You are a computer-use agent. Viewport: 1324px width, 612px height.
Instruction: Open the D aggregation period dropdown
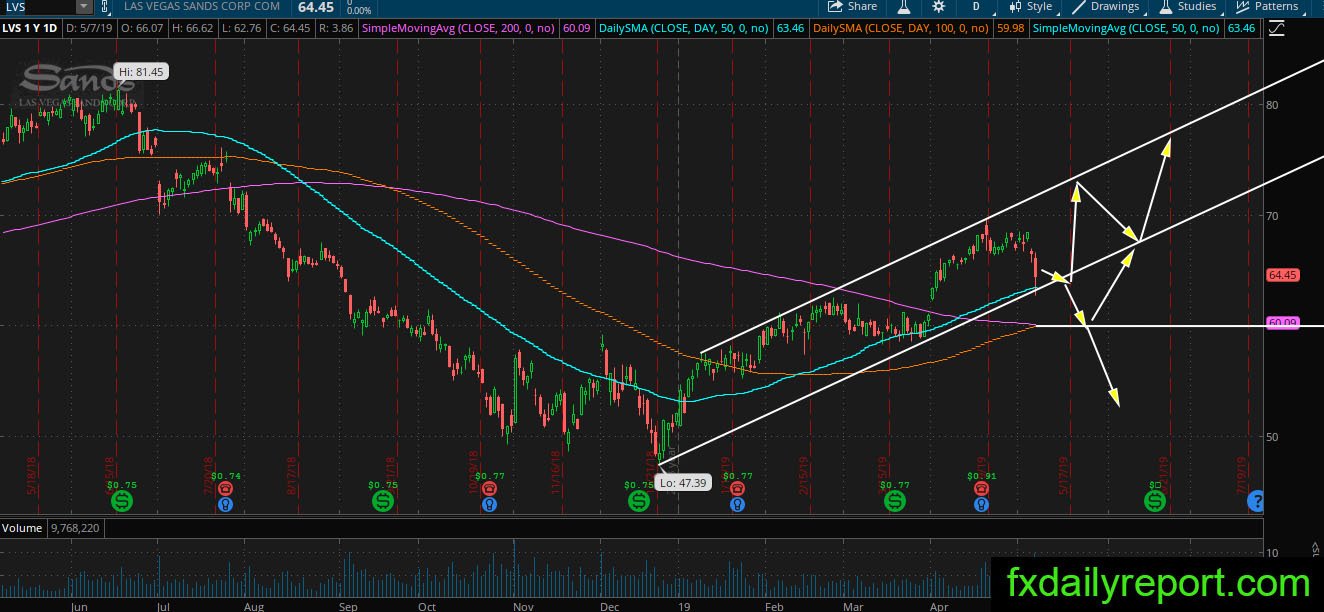click(x=976, y=6)
